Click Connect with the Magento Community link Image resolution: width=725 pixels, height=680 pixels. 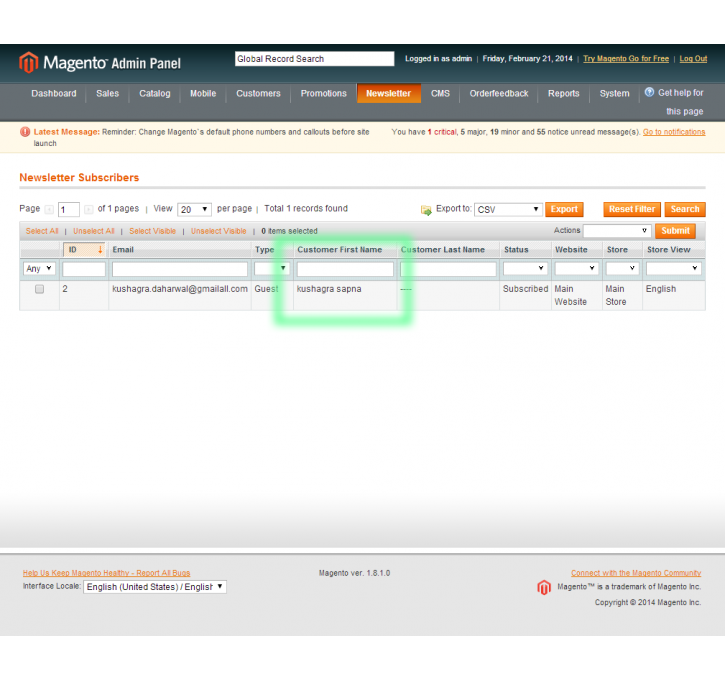coord(636,573)
